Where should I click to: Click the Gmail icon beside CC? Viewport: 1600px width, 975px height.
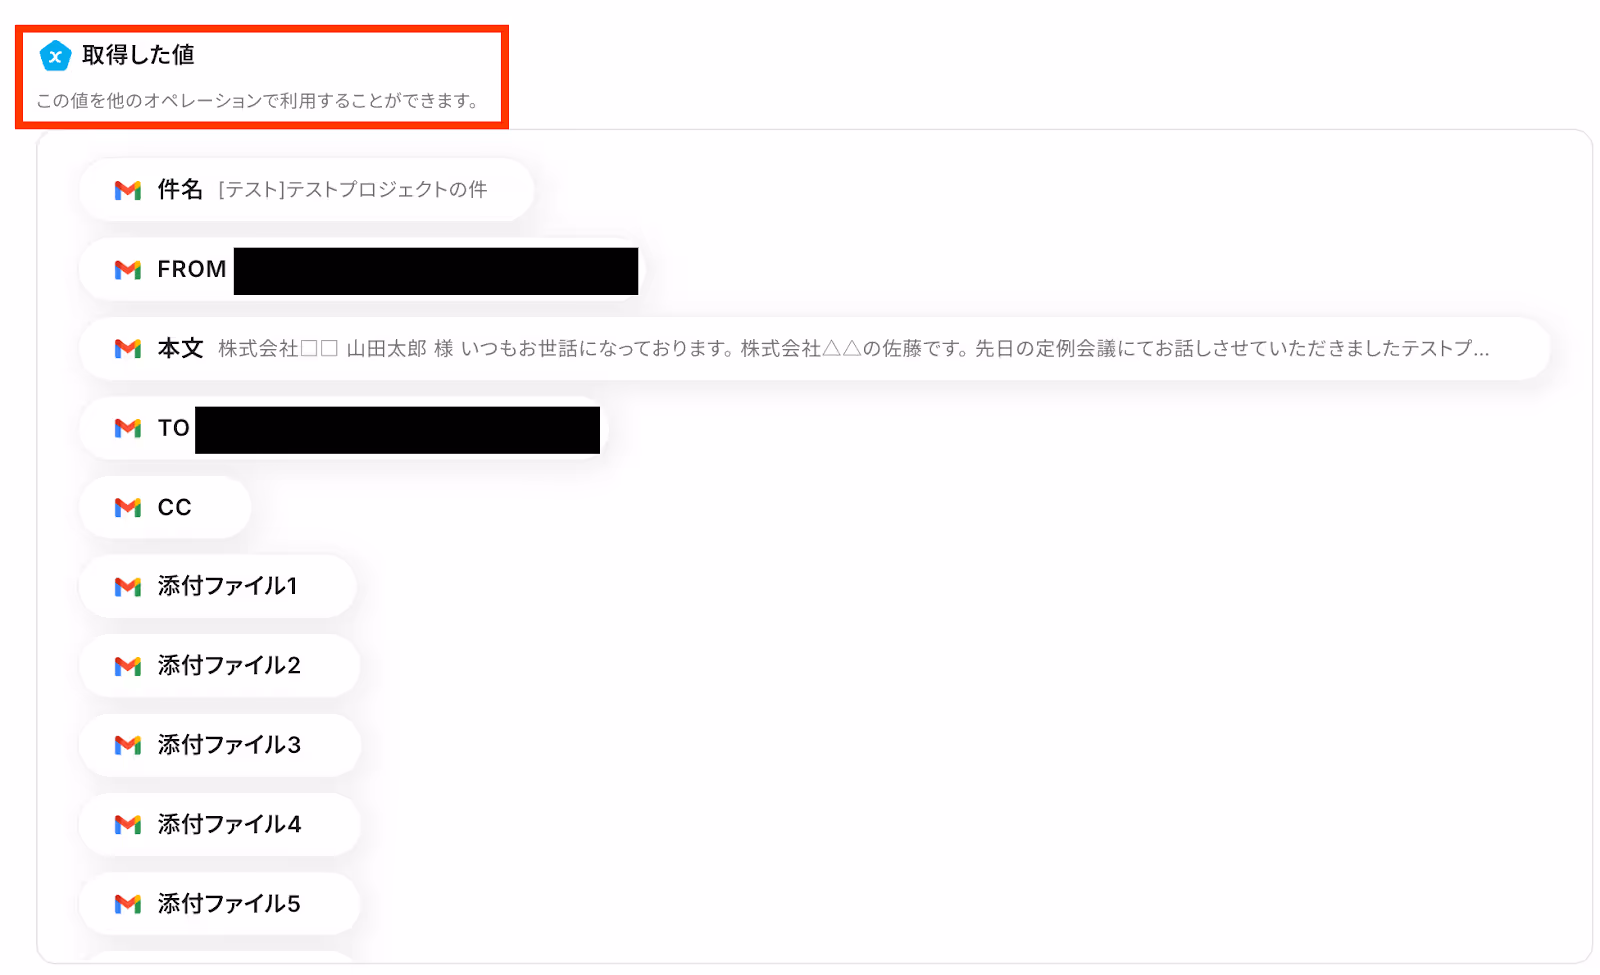128,508
